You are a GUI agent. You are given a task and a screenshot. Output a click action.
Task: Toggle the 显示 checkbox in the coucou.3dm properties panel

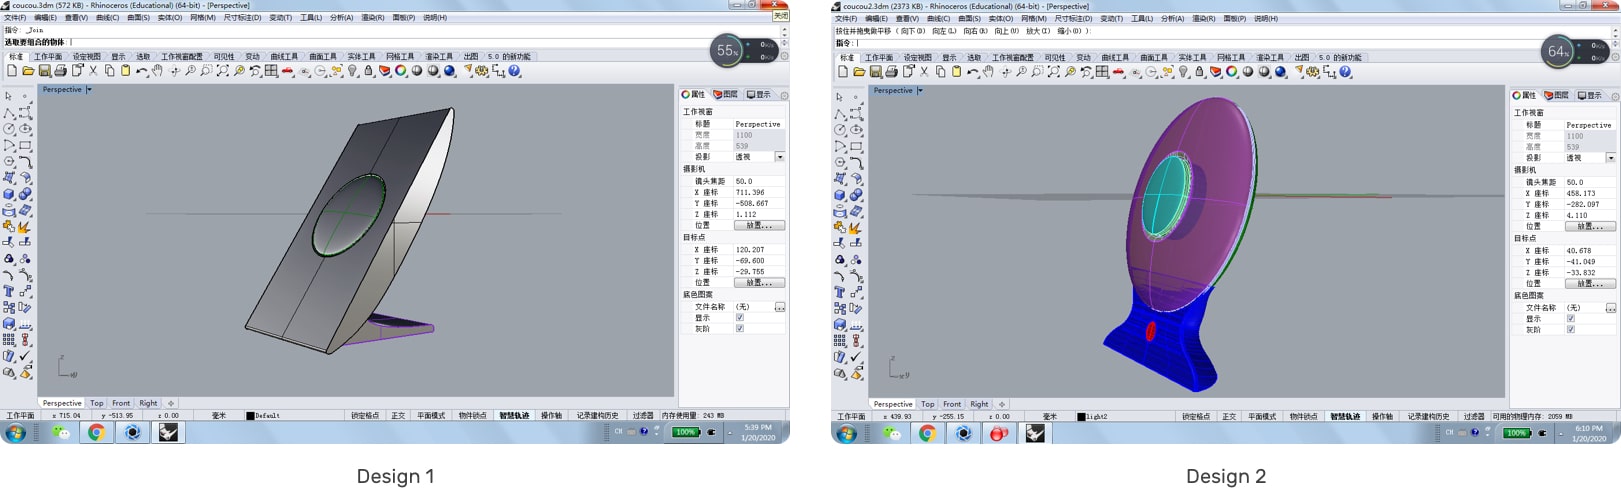(740, 318)
